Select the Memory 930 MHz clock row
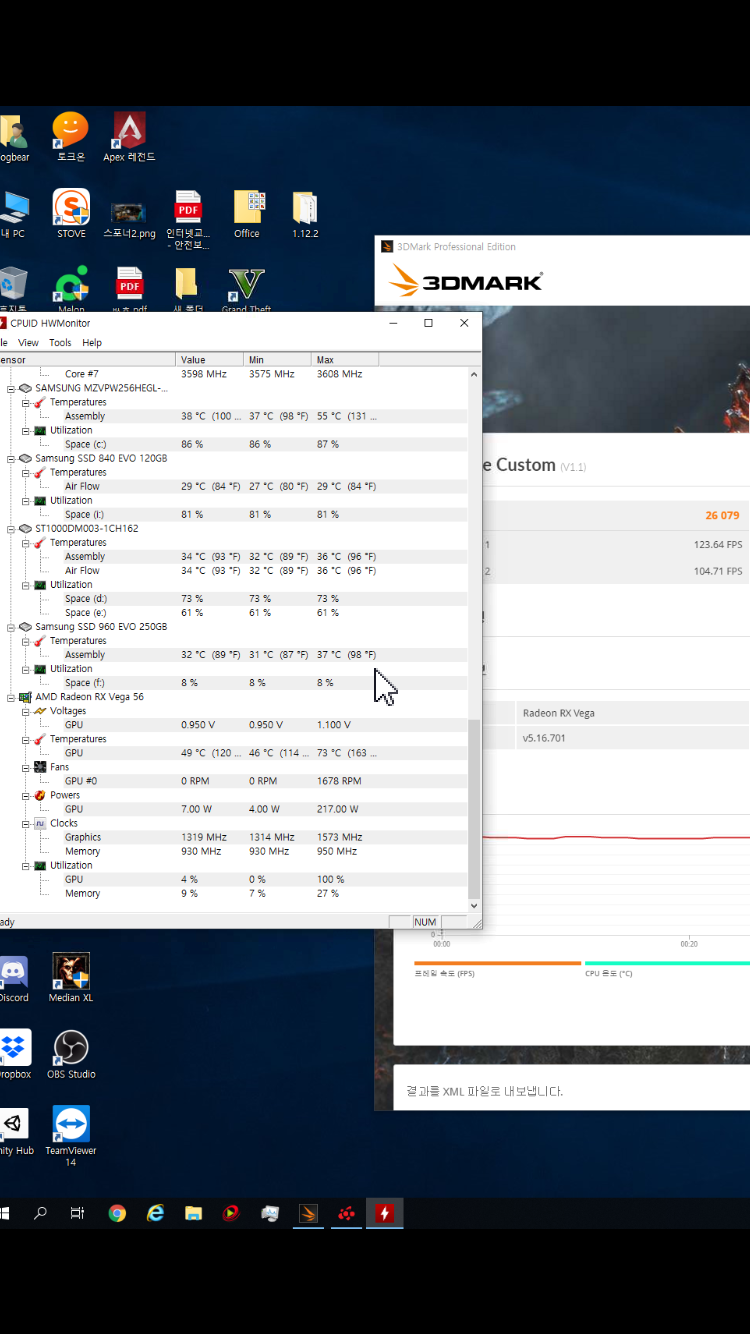The height and width of the screenshot is (1334, 750). click(233, 851)
